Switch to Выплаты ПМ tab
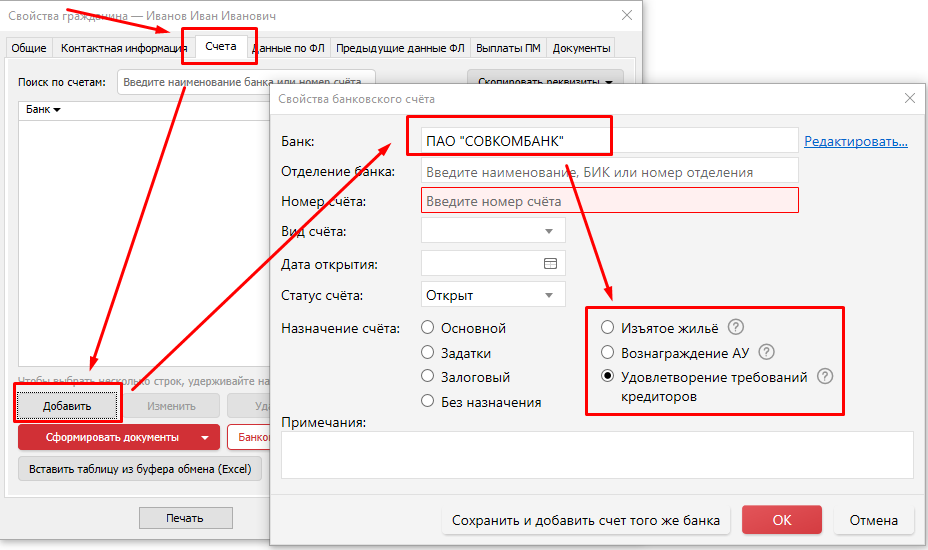This screenshot has width=928, height=550. tap(508, 48)
